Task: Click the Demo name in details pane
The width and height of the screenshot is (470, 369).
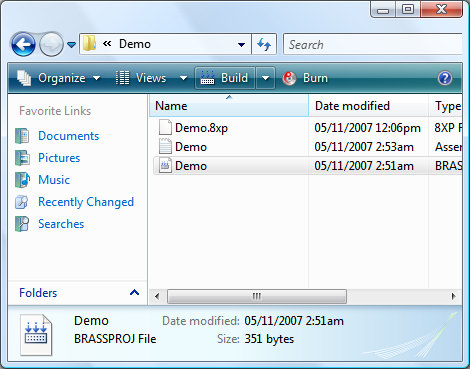Action: tap(91, 321)
